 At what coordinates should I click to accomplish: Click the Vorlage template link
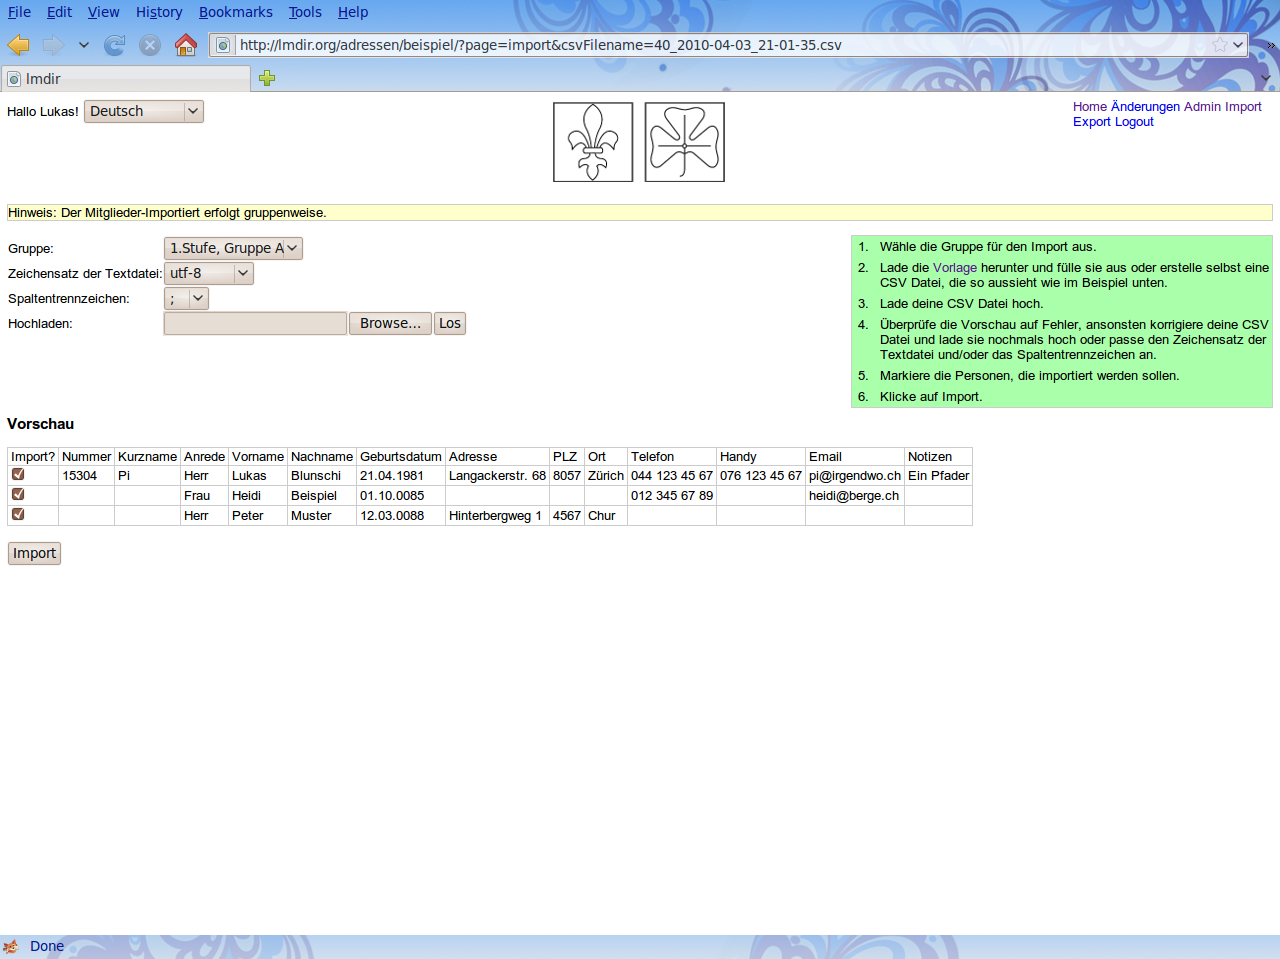[954, 268]
